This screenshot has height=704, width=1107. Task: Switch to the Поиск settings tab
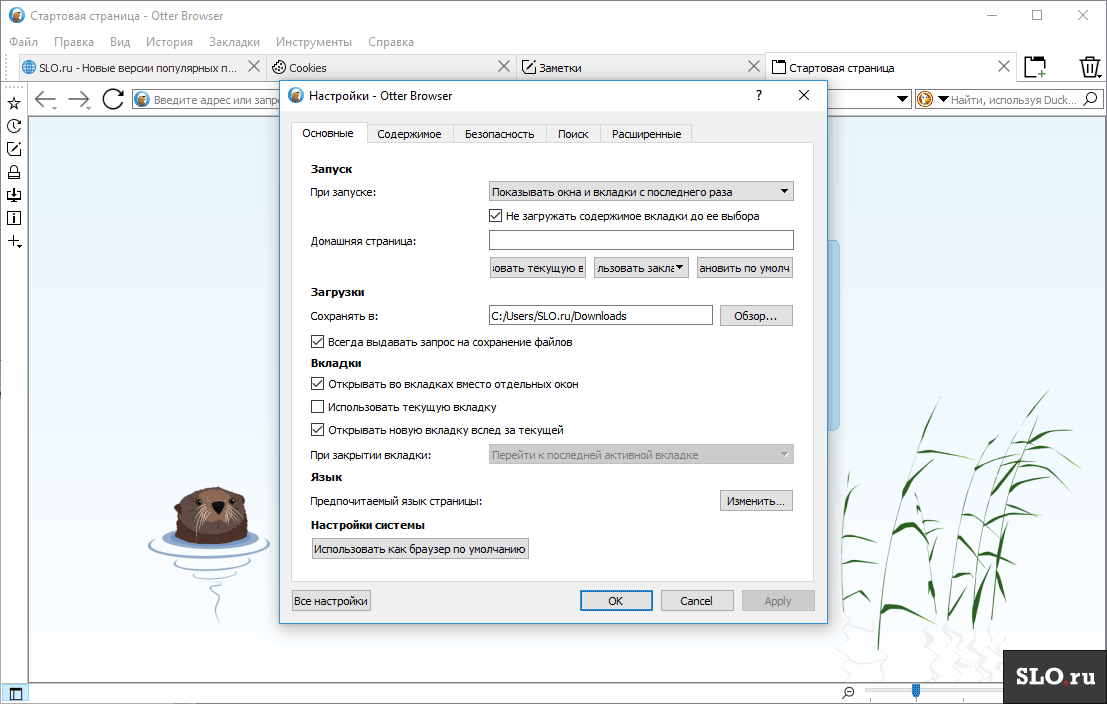[x=573, y=133]
